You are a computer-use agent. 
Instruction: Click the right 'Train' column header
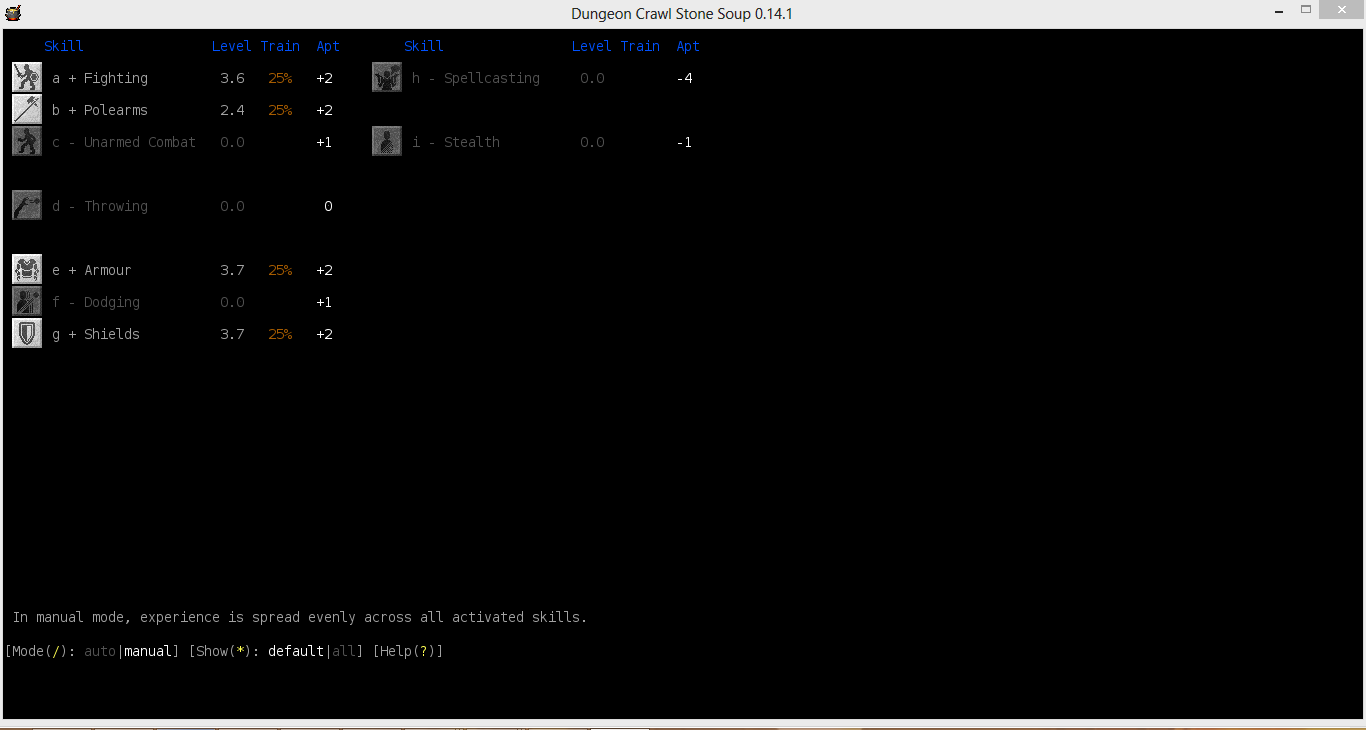(x=640, y=46)
